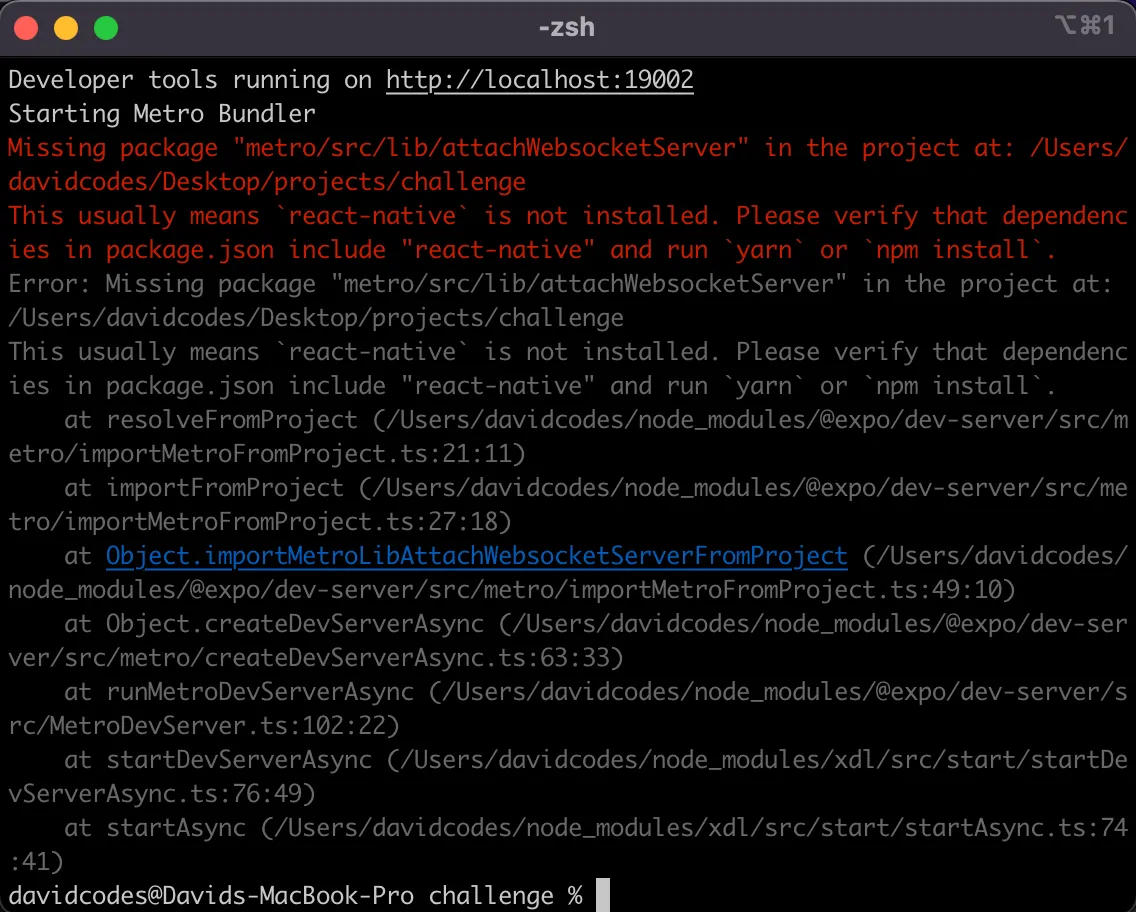Minimize the terminal with yellow button

[x=66, y=28]
